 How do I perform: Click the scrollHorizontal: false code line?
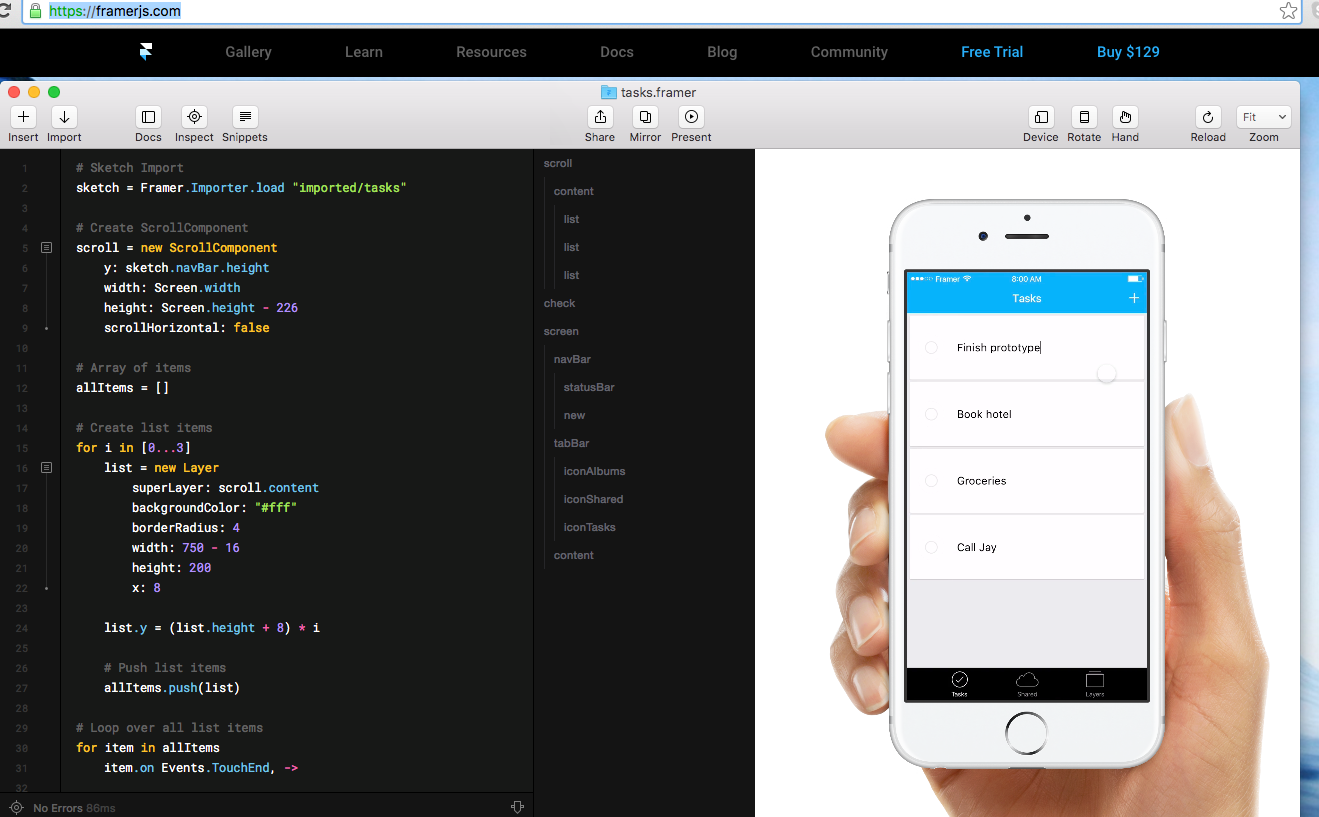(x=186, y=328)
